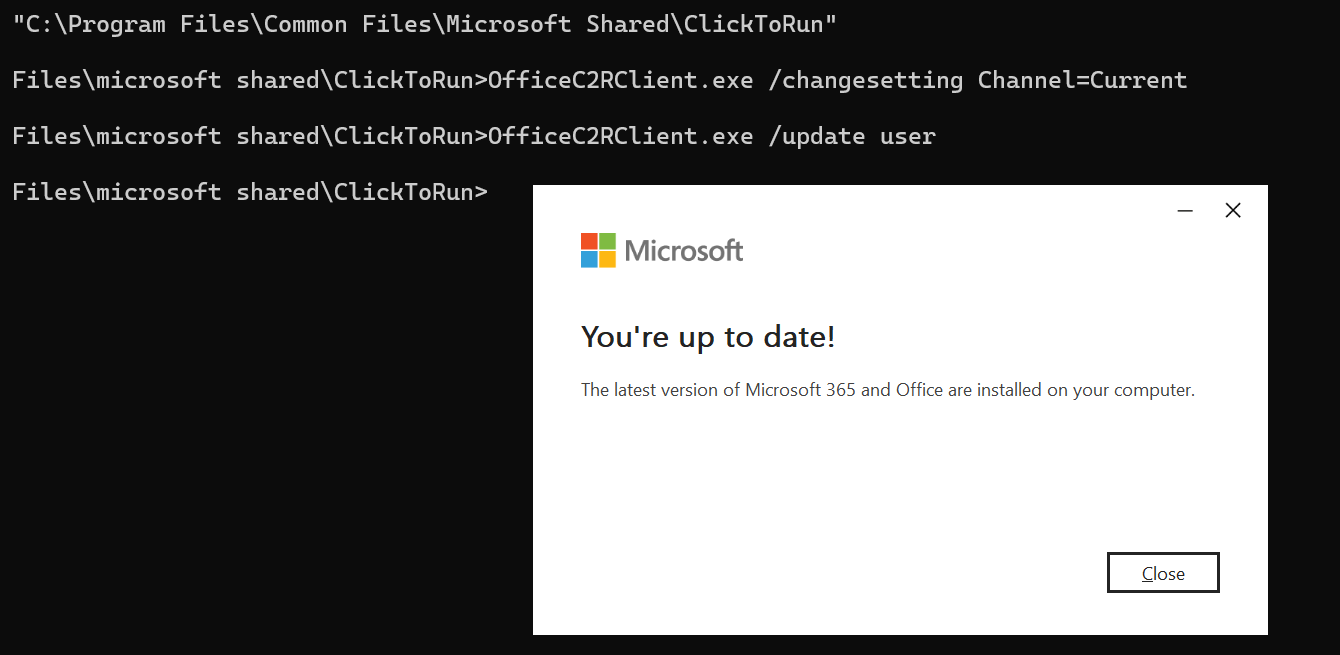Dismiss the dialog with the X icon

[1233, 210]
